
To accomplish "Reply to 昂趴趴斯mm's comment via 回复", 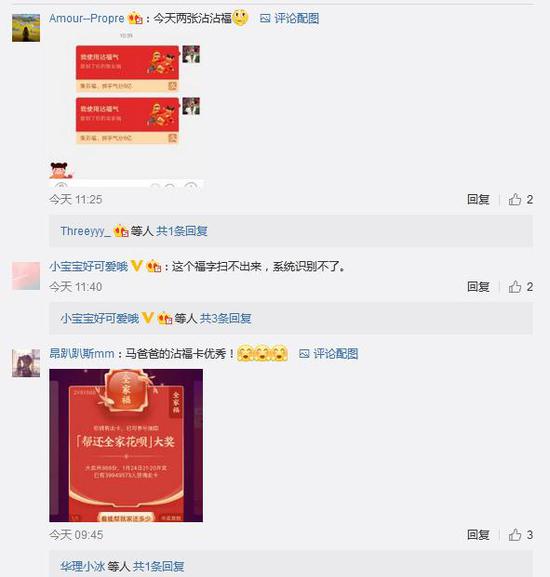I will (478, 535).
